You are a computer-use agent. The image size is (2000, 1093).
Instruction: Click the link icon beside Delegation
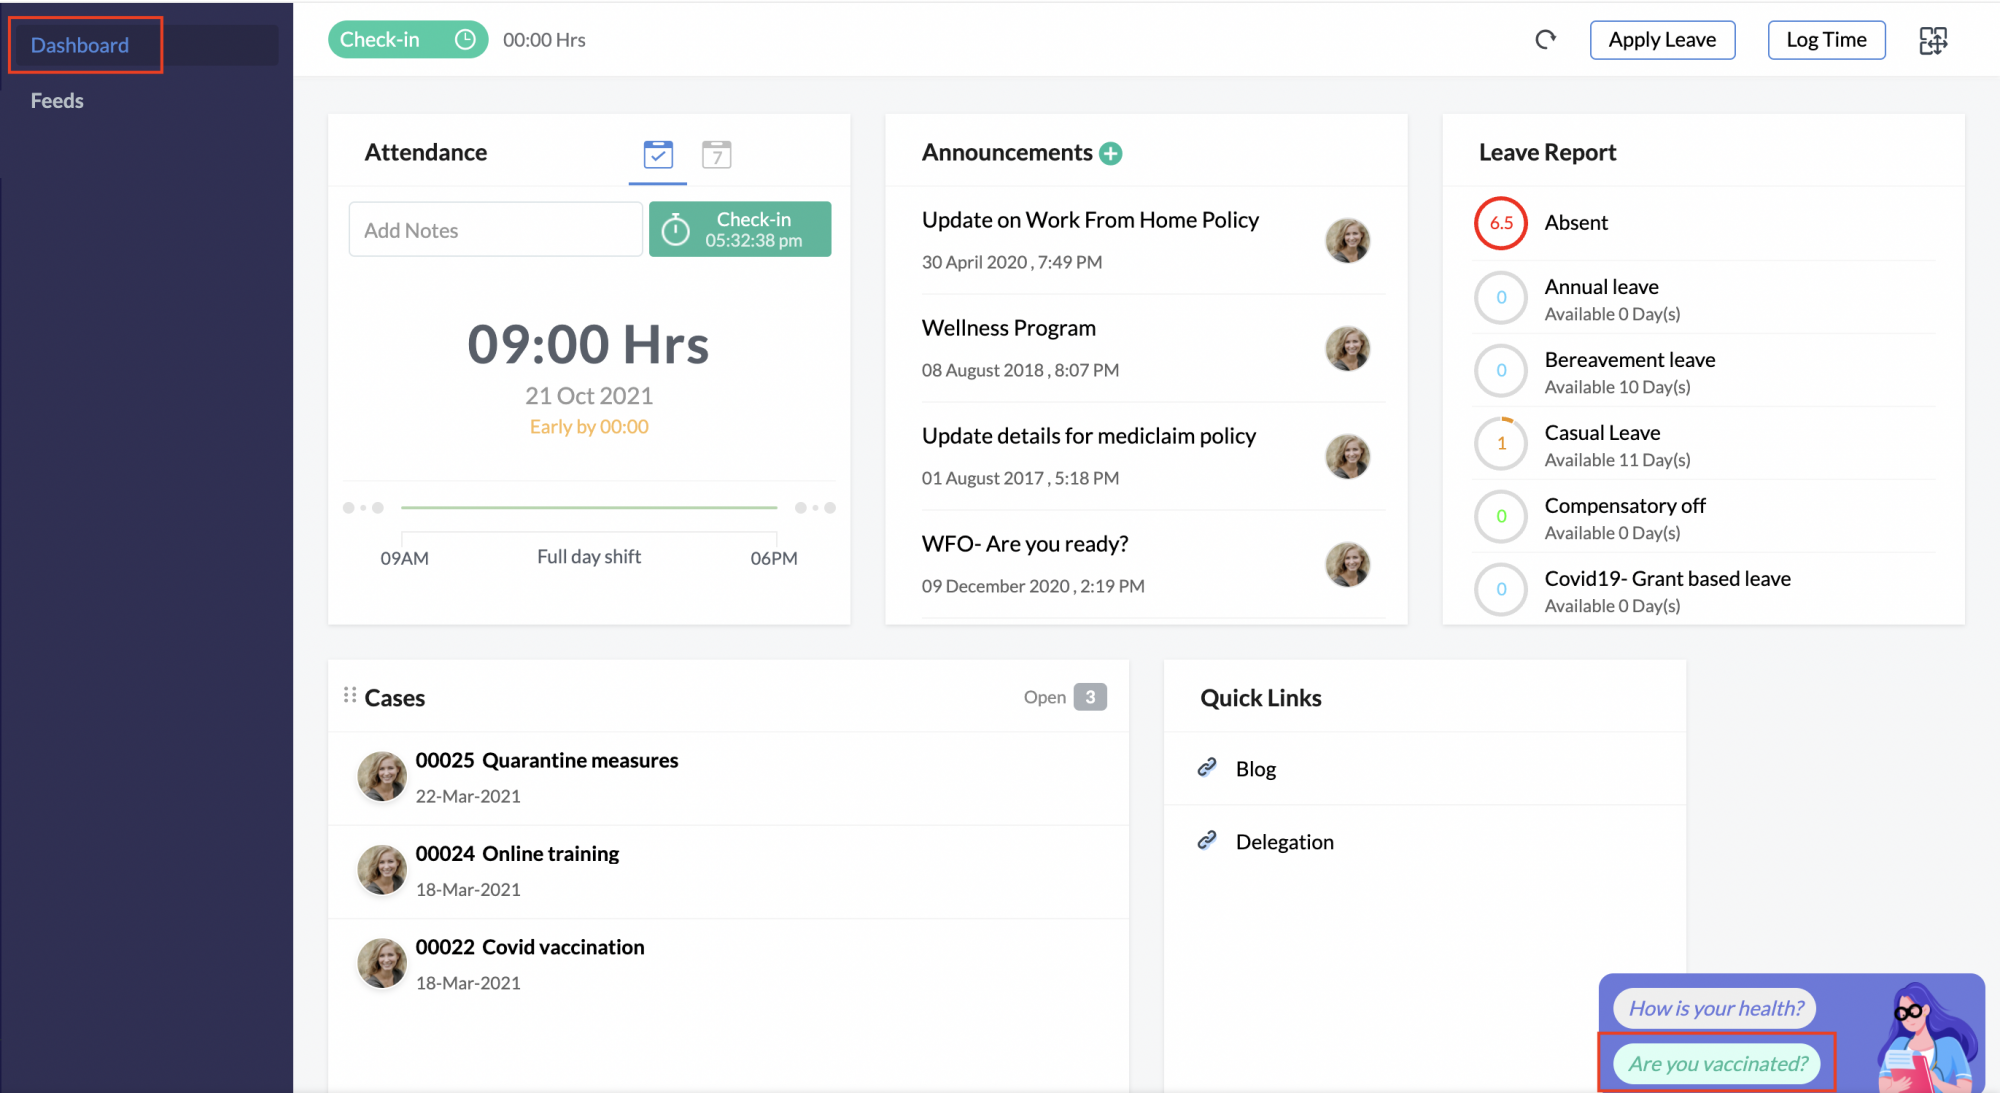[x=1209, y=840]
